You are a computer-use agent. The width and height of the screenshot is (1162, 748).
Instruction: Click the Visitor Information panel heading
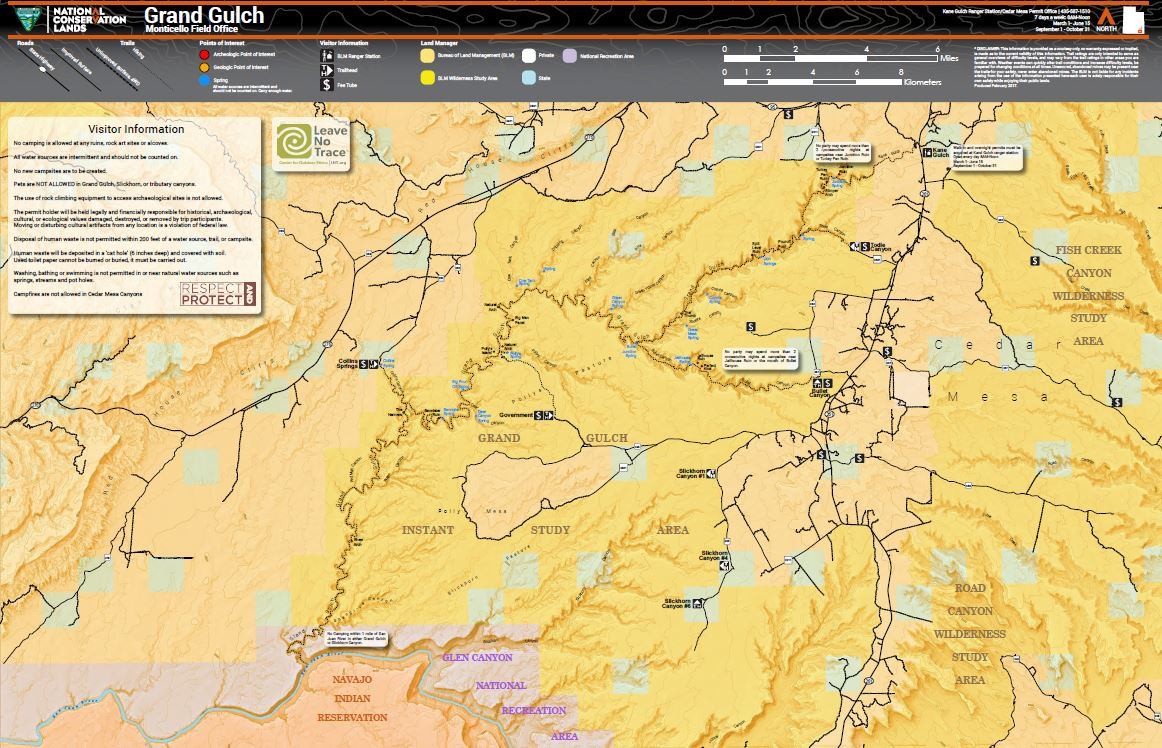[x=136, y=129]
